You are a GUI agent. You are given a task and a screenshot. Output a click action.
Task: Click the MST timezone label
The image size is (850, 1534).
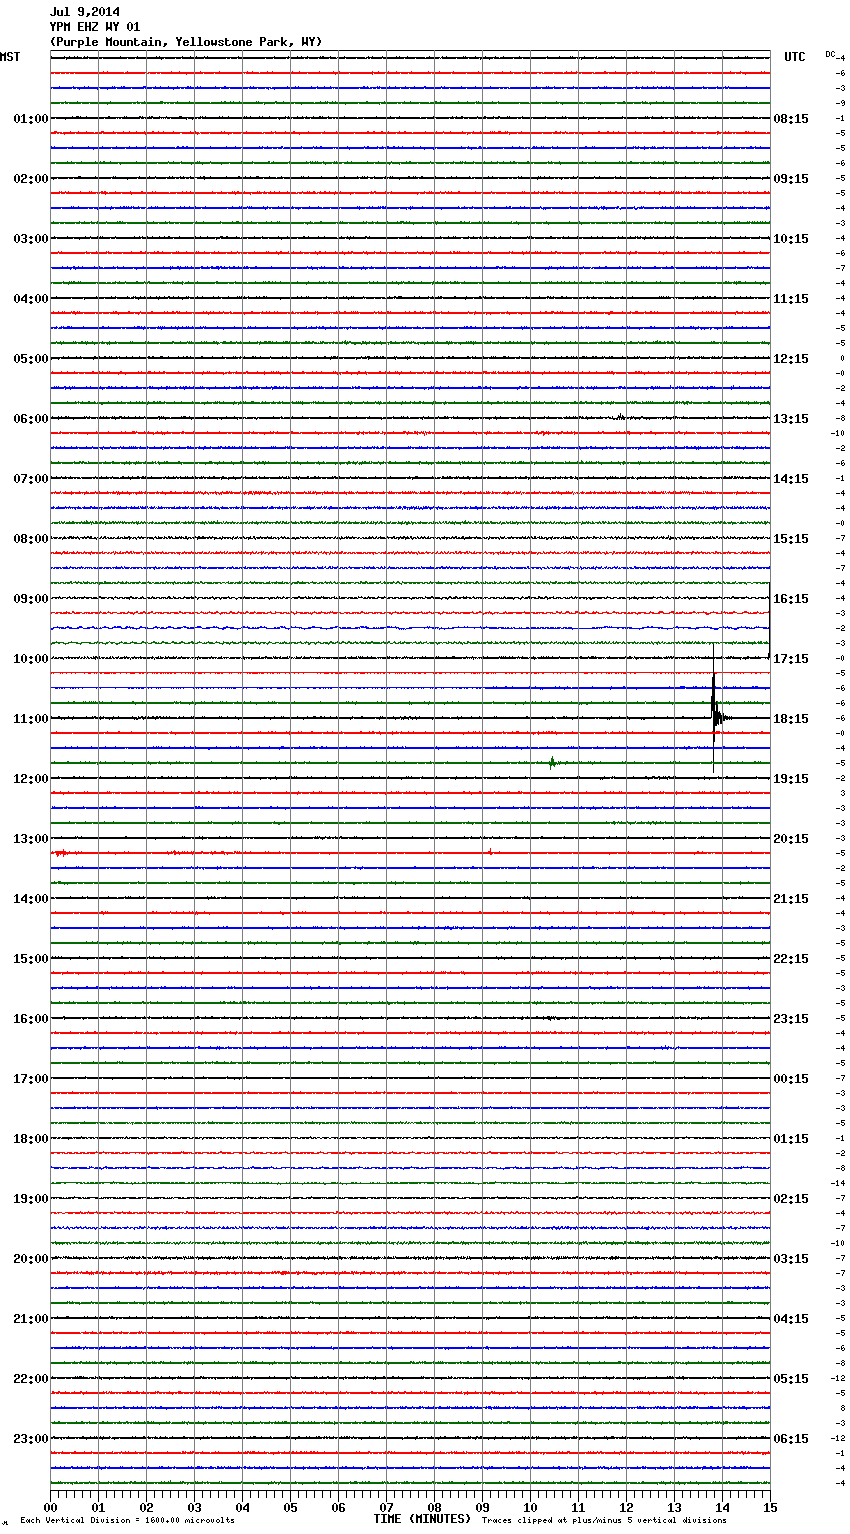(x=10, y=57)
